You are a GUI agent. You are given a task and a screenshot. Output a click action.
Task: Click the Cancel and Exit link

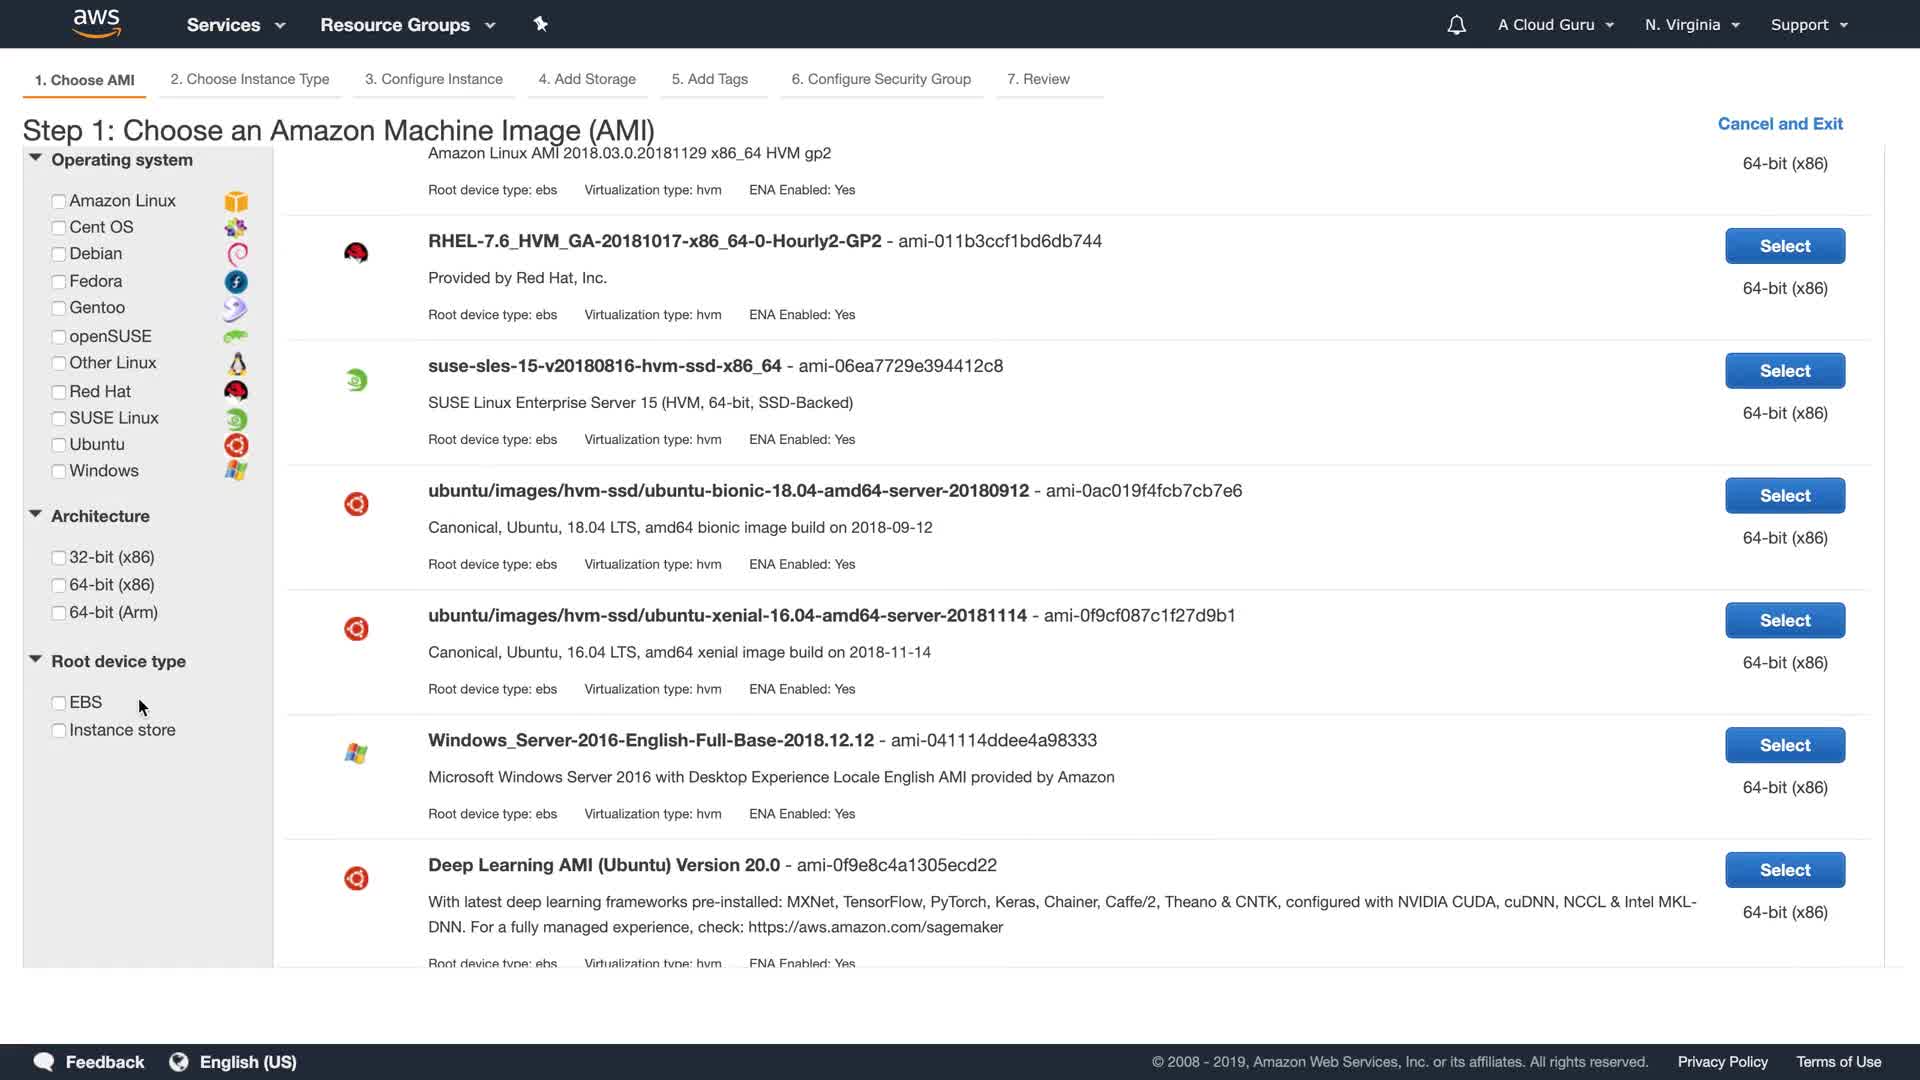pyautogui.click(x=1780, y=124)
